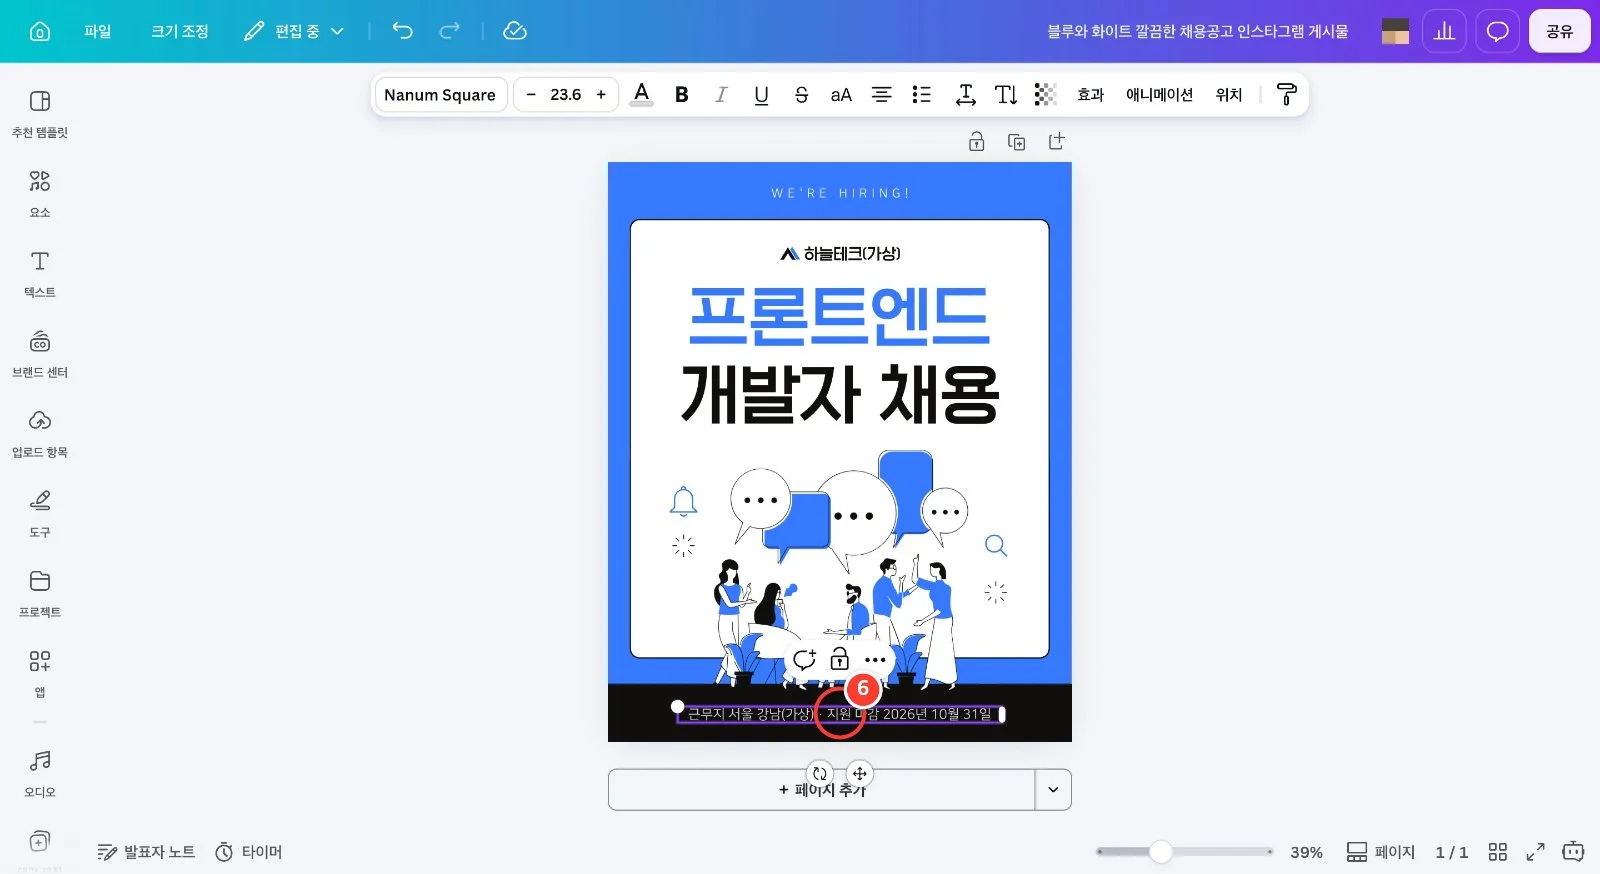Open the 파일 menu
This screenshot has height=874, width=1600.
(98, 31)
